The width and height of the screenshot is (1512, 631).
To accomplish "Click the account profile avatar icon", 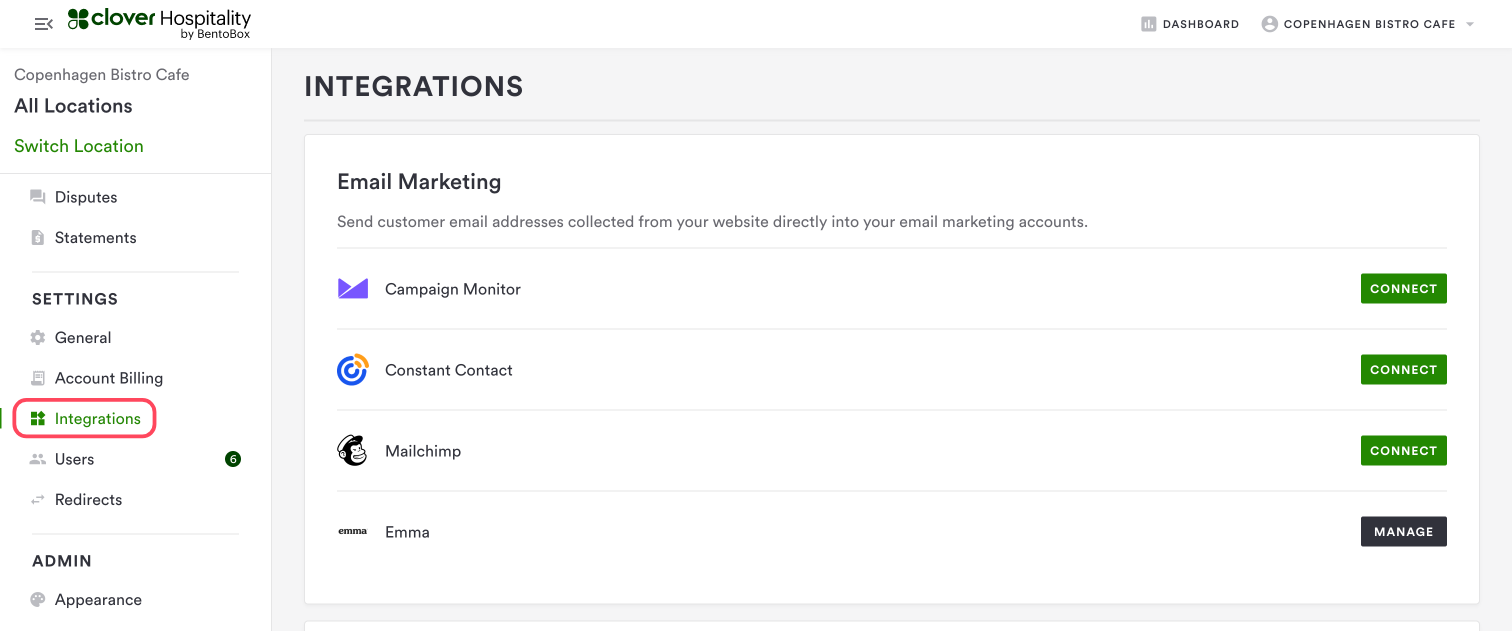I will point(1270,24).
